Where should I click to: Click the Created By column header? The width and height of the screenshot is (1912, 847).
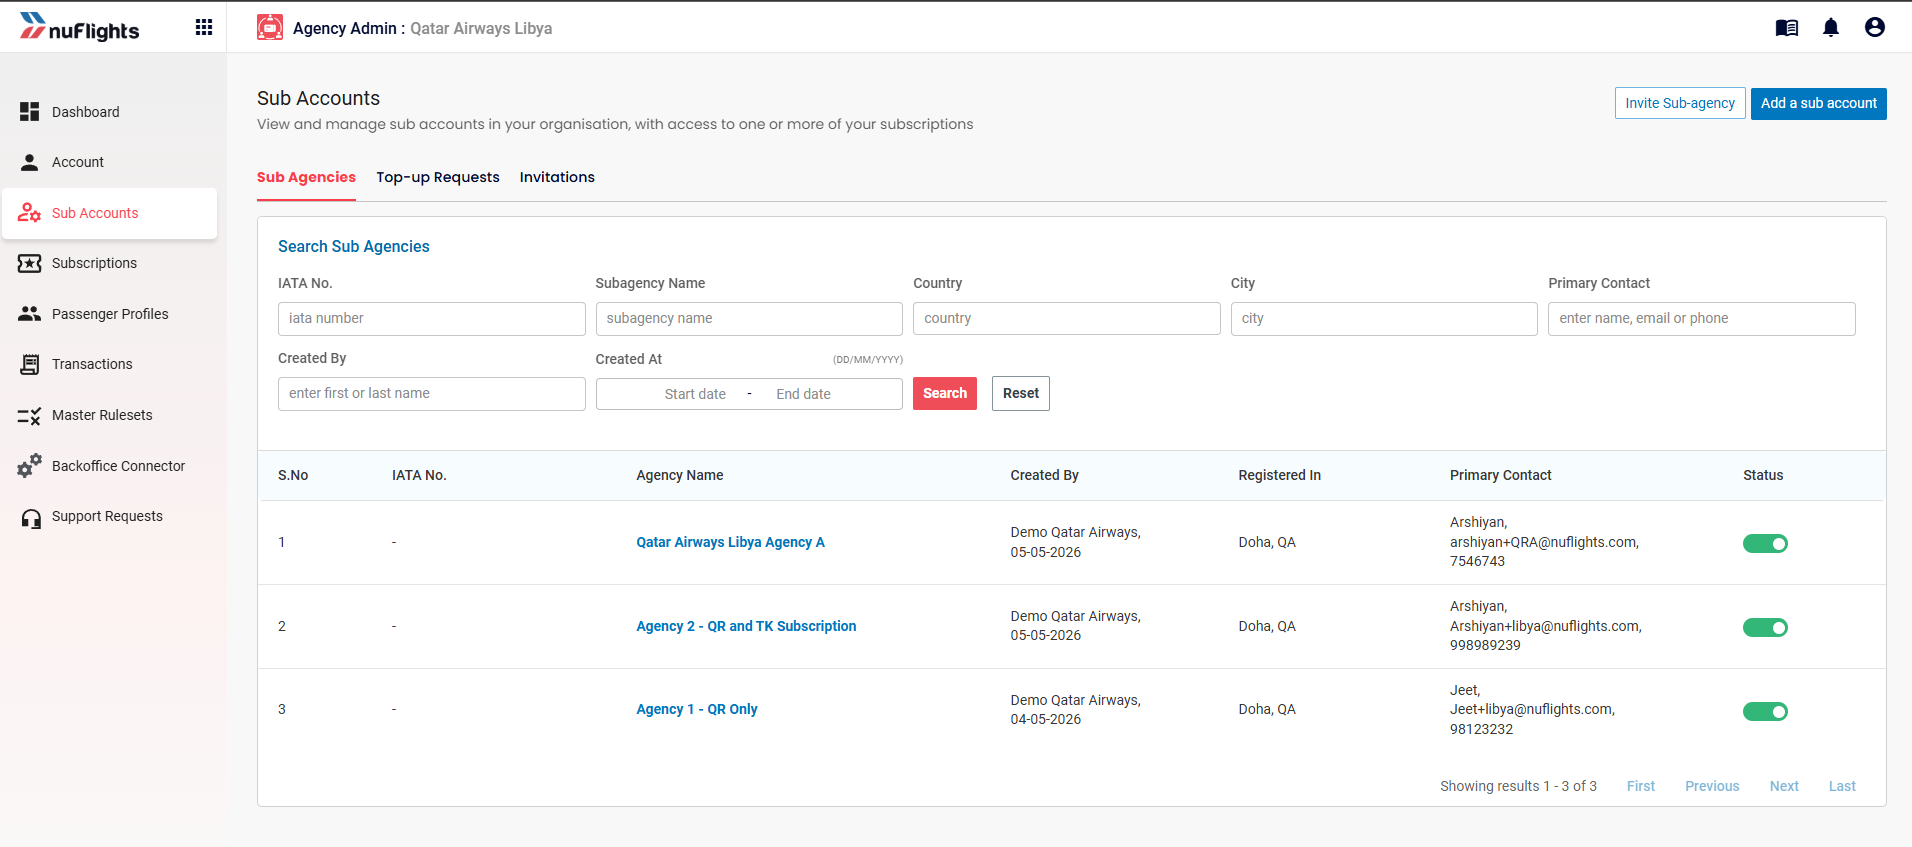[1044, 475]
